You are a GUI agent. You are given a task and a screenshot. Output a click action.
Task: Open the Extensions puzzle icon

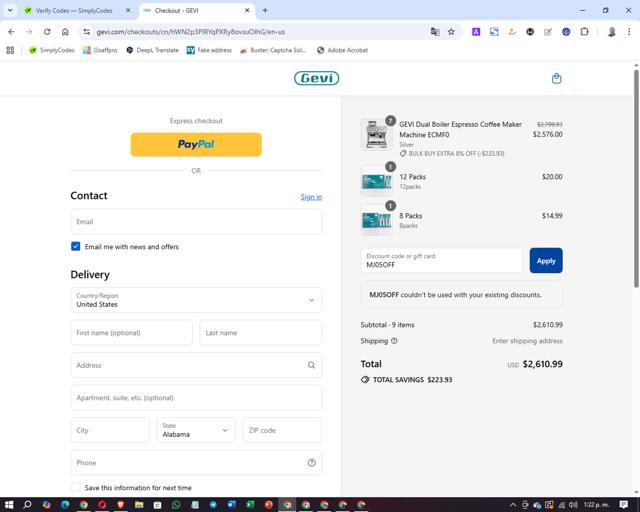(584, 32)
